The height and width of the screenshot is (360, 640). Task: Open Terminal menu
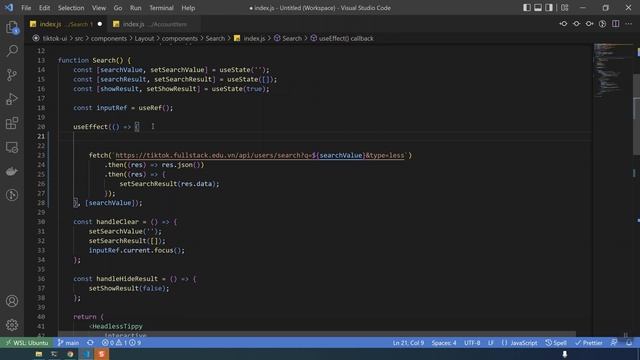click(161, 8)
